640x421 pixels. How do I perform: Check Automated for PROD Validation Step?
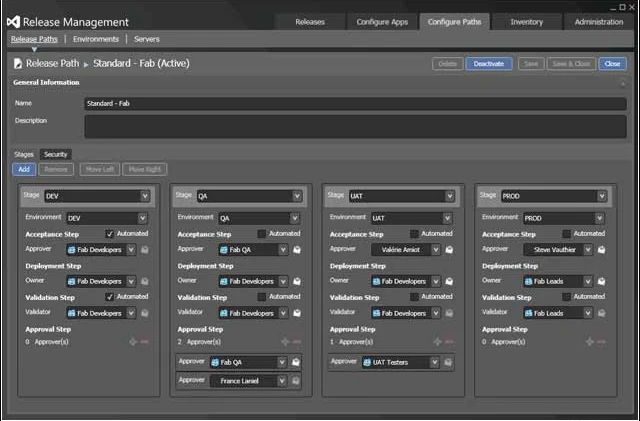566,296
